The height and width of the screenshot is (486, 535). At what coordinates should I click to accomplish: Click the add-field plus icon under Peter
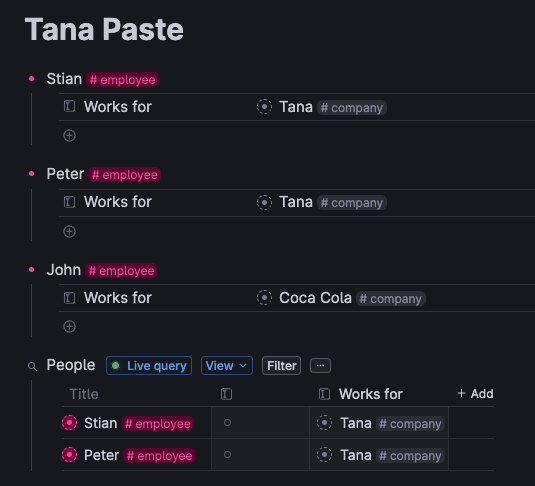point(69,231)
